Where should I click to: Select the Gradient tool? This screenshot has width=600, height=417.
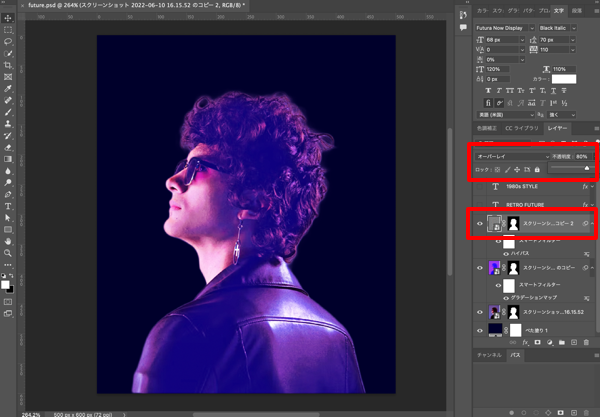click(x=8, y=159)
